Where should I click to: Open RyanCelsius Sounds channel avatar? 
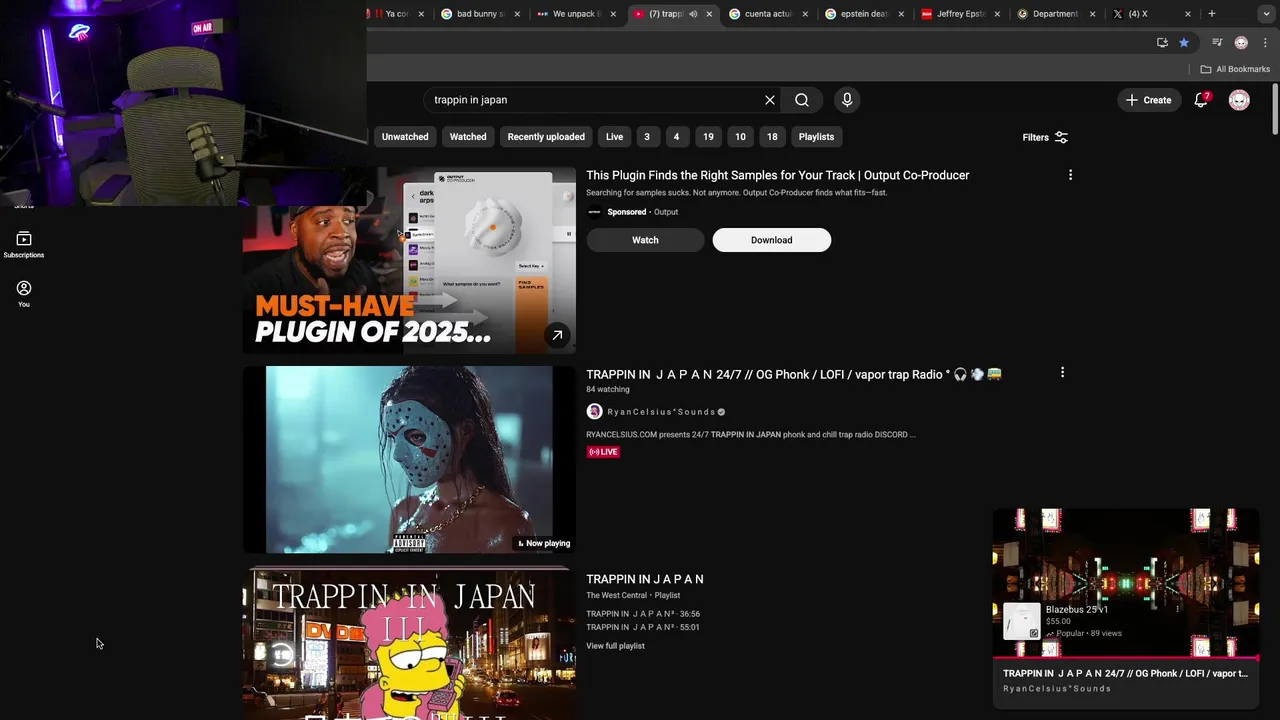(594, 412)
